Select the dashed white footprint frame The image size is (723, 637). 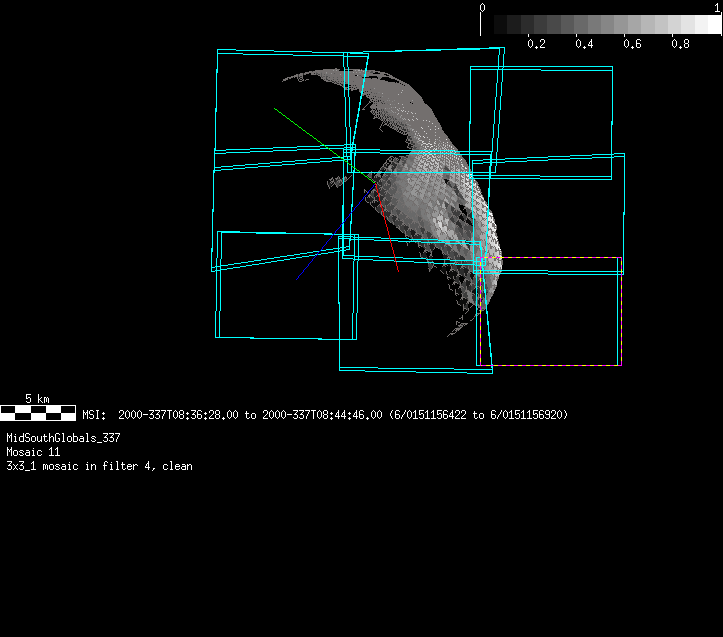tap(620, 310)
